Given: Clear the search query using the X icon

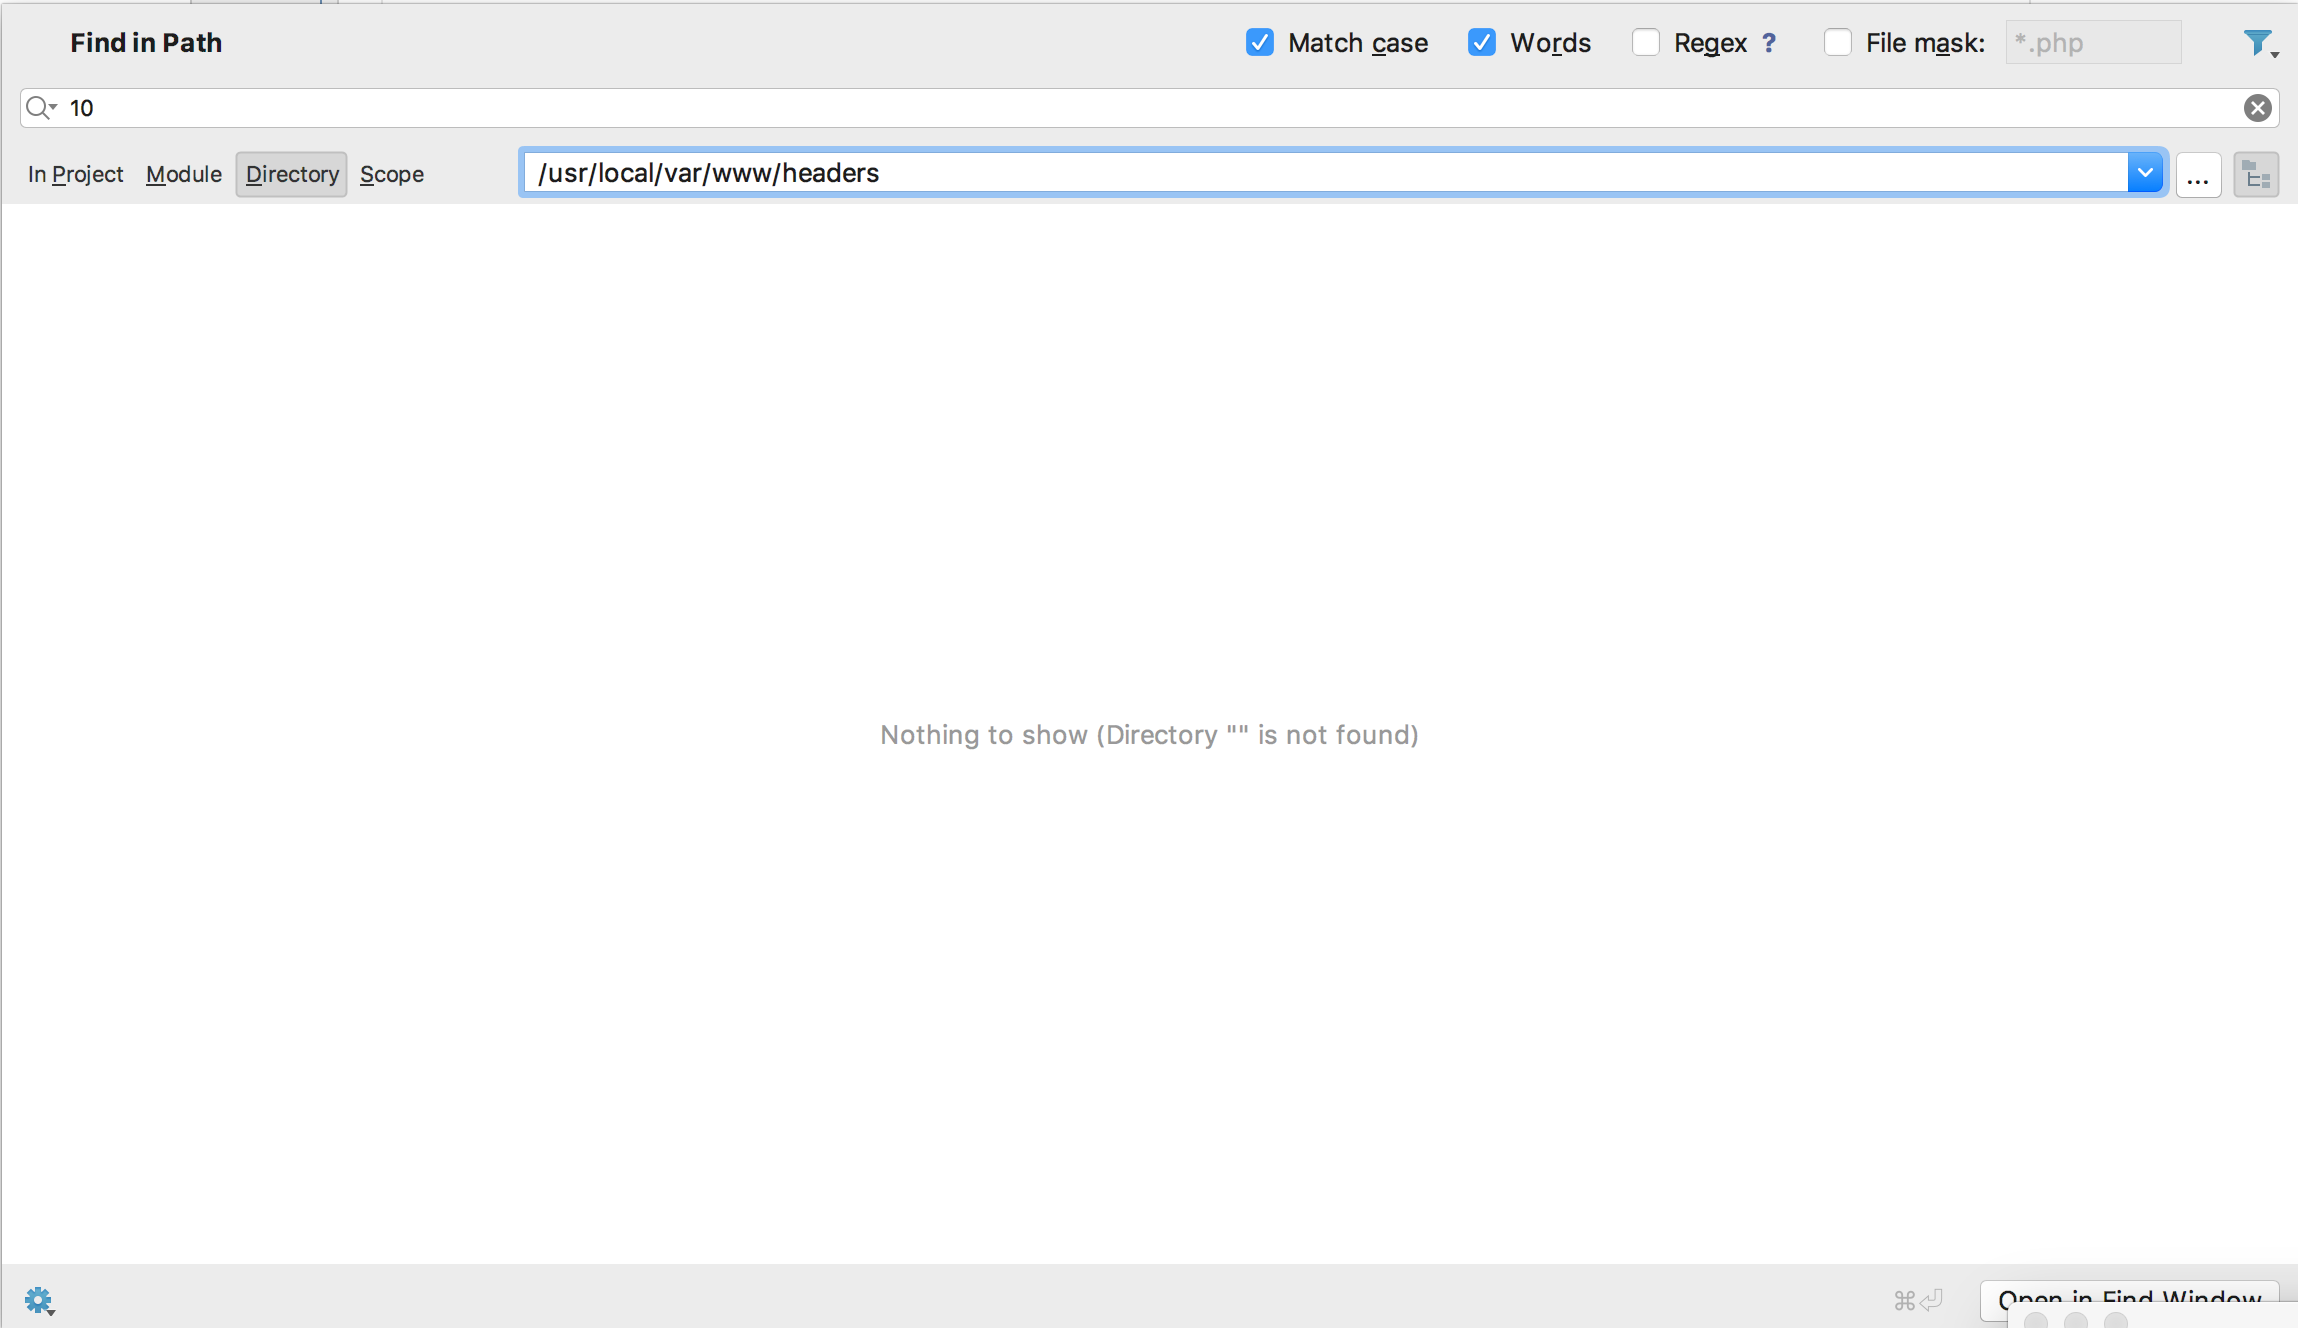Looking at the screenshot, I should coord(2257,108).
